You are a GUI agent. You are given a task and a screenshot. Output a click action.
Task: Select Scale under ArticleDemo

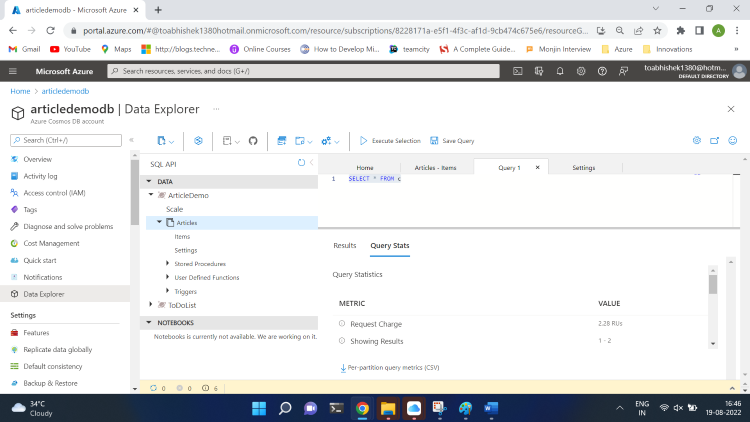175,209
